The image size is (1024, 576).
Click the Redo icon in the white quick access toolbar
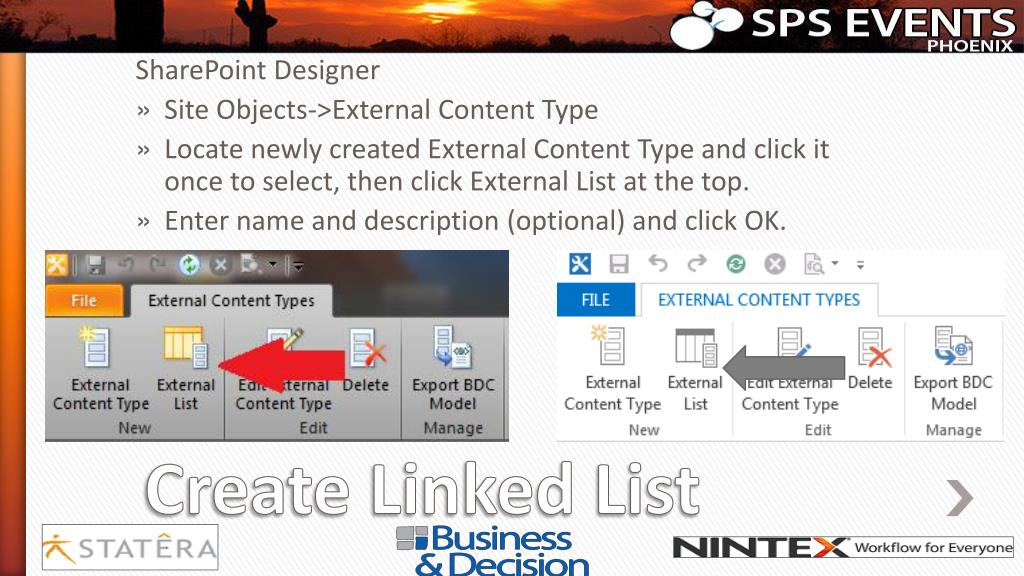(x=697, y=264)
